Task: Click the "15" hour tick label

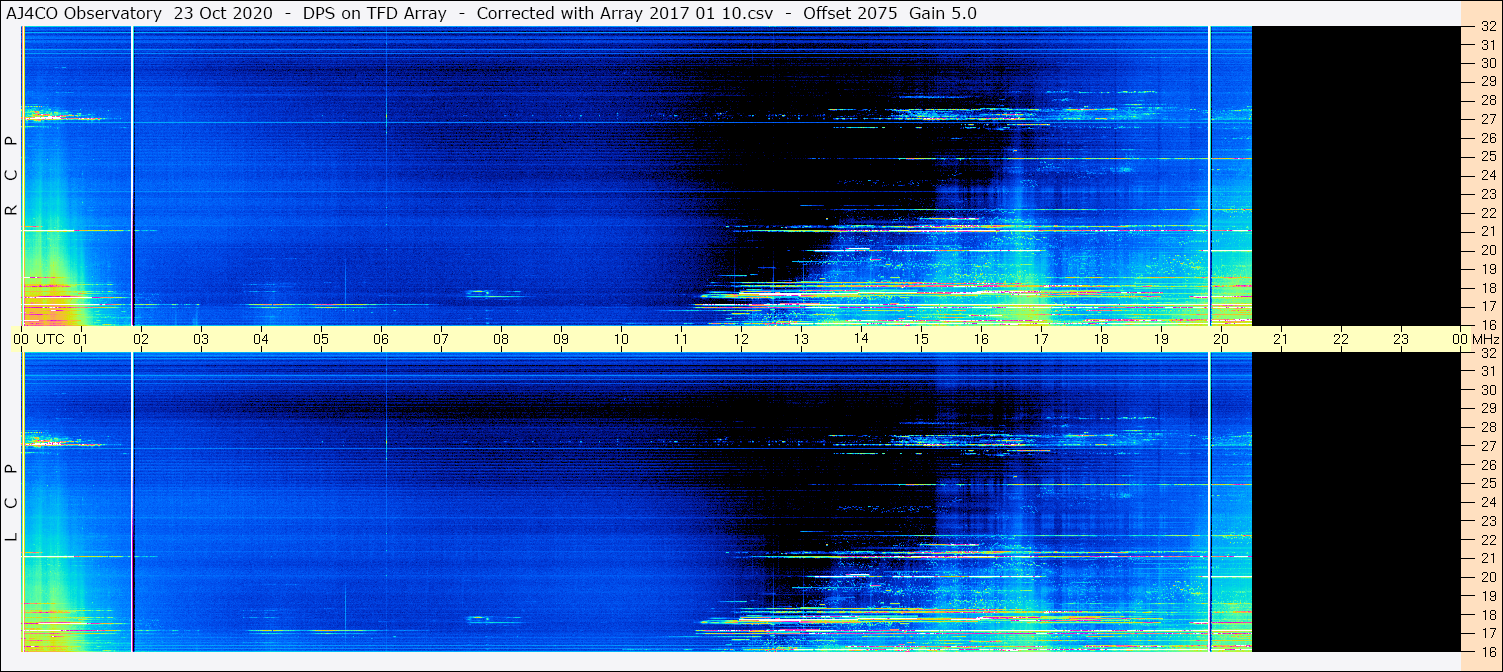Action: [x=921, y=339]
